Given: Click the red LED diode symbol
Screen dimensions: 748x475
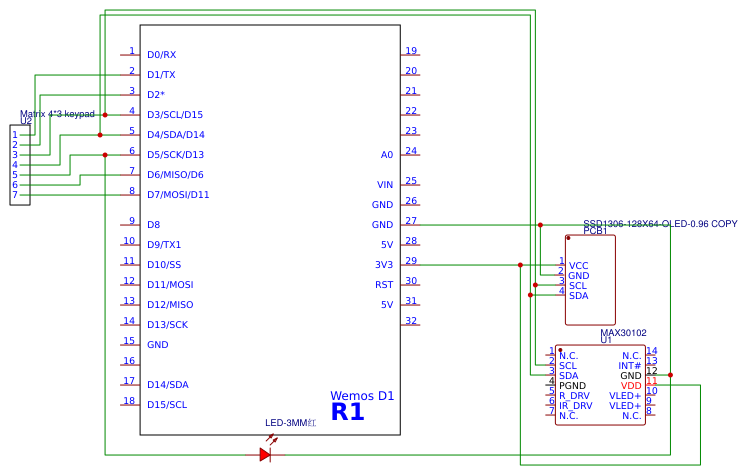Looking at the screenshot, I should [265, 454].
